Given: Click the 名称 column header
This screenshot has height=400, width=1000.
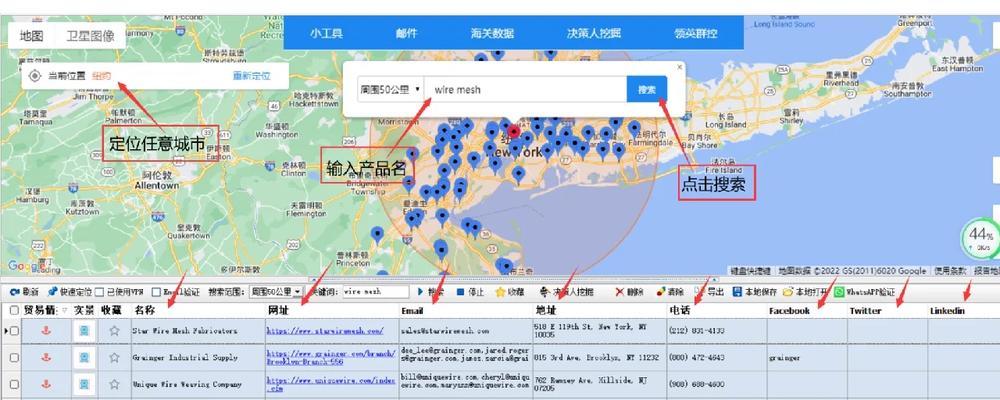Looking at the screenshot, I should [x=198, y=311].
